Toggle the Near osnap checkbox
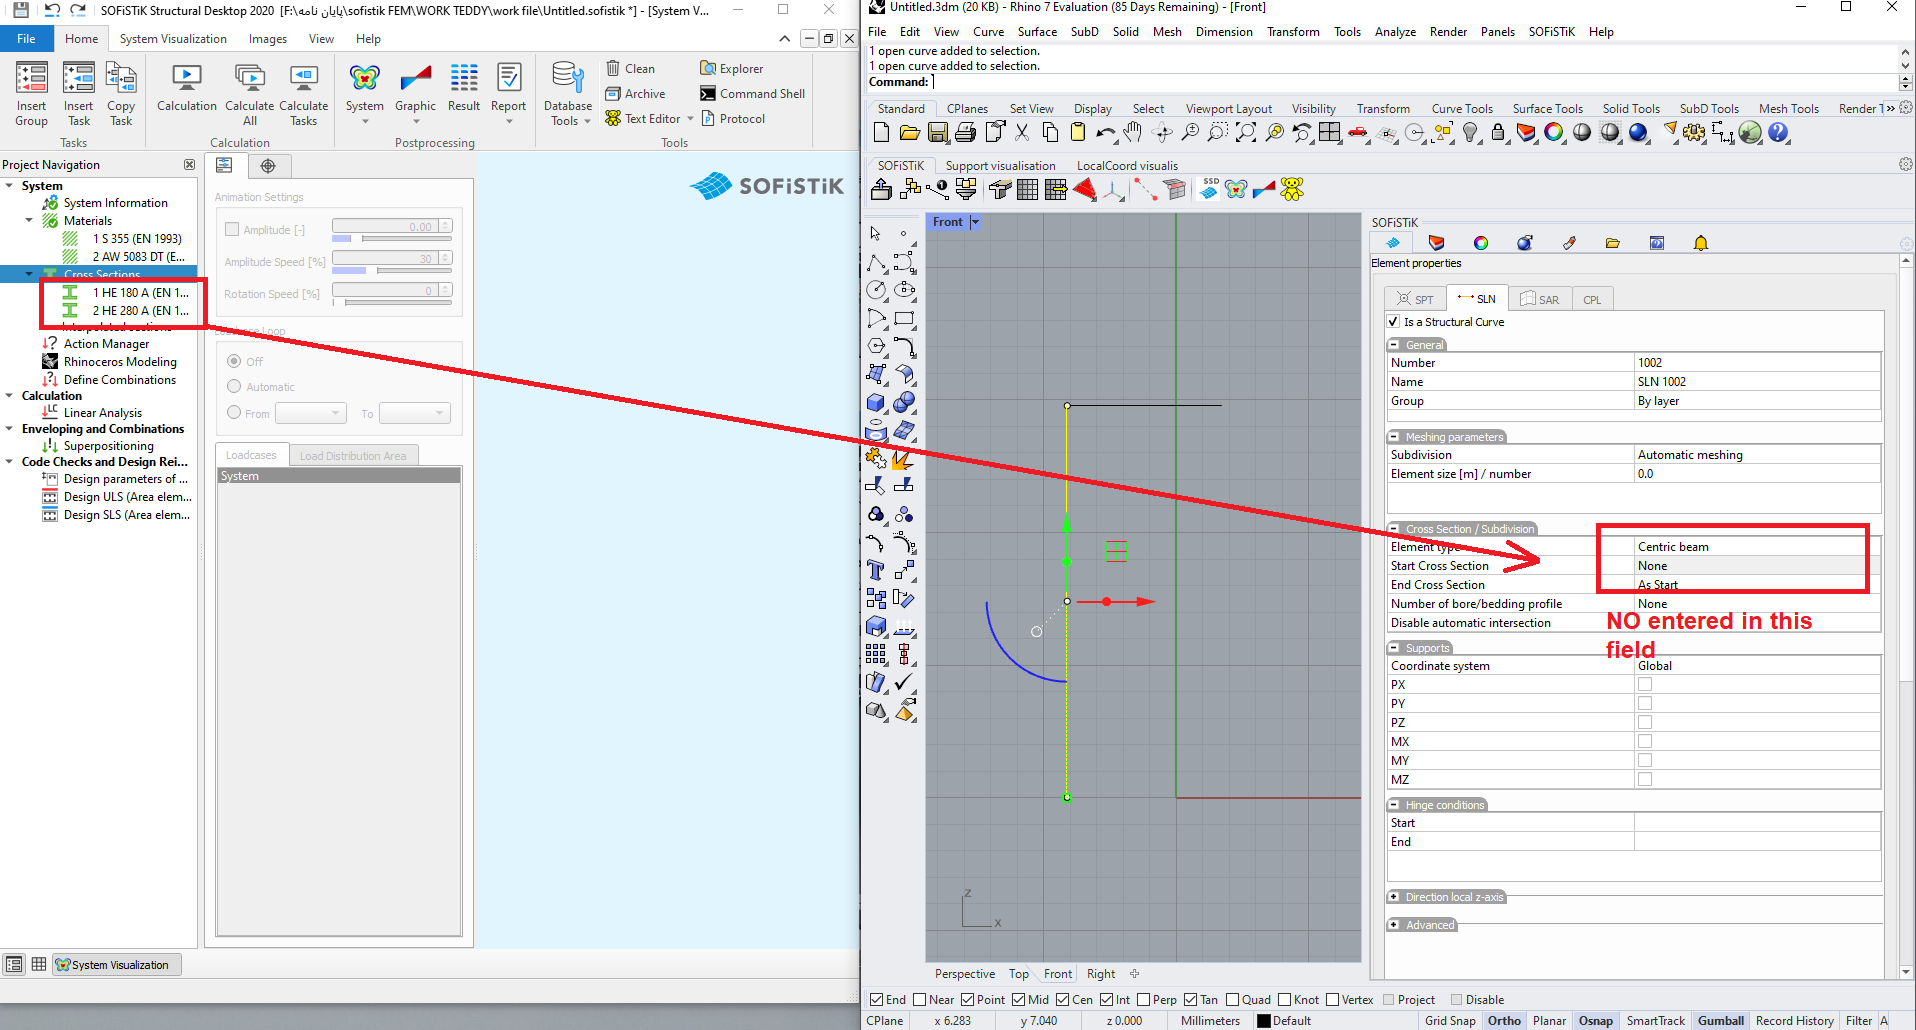Screen dimensions: 1916x1030 click(920, 1000)
